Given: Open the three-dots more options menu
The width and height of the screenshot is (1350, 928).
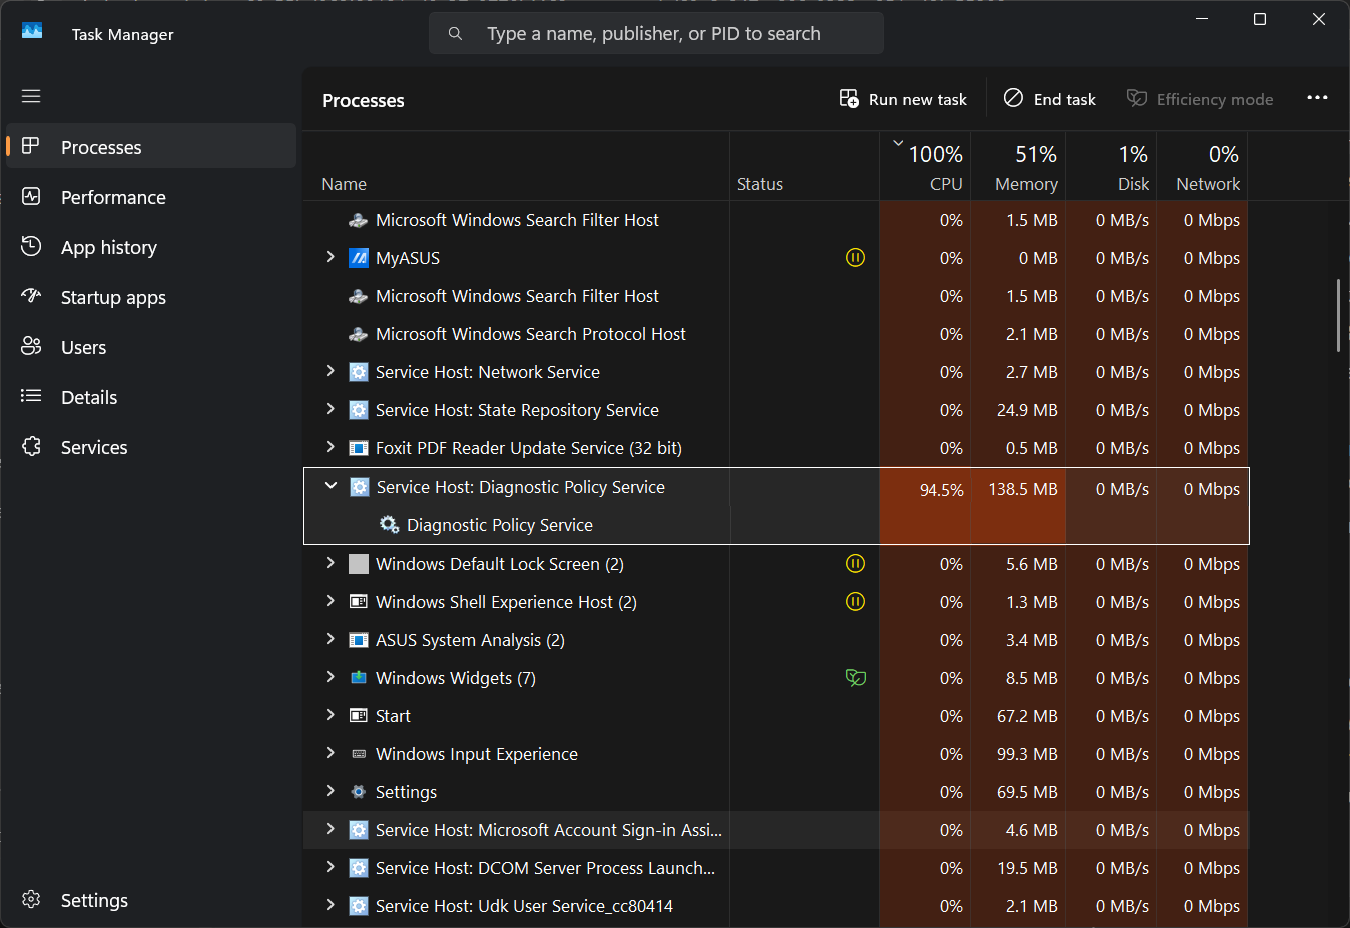Looking at the screenshot, I should [1317, 98].
